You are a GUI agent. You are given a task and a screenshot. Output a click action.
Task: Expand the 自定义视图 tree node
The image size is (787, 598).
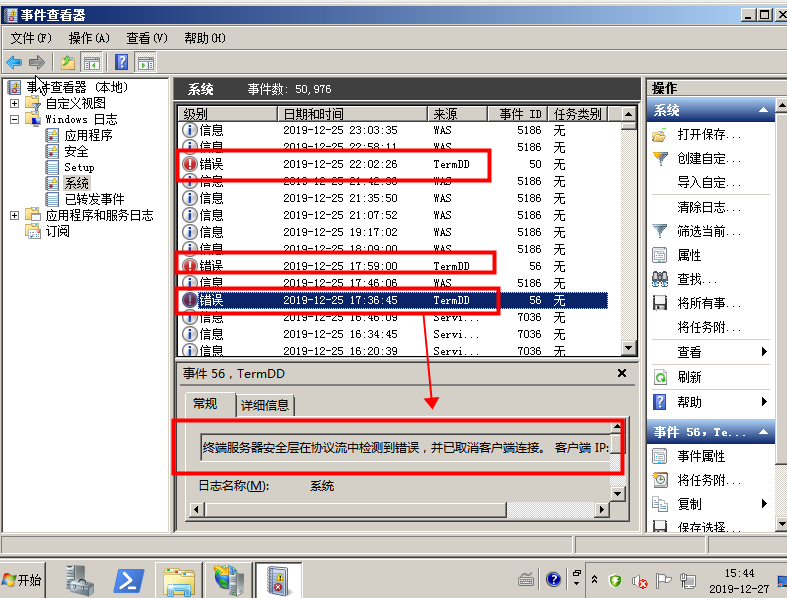(x=15, y=103)
